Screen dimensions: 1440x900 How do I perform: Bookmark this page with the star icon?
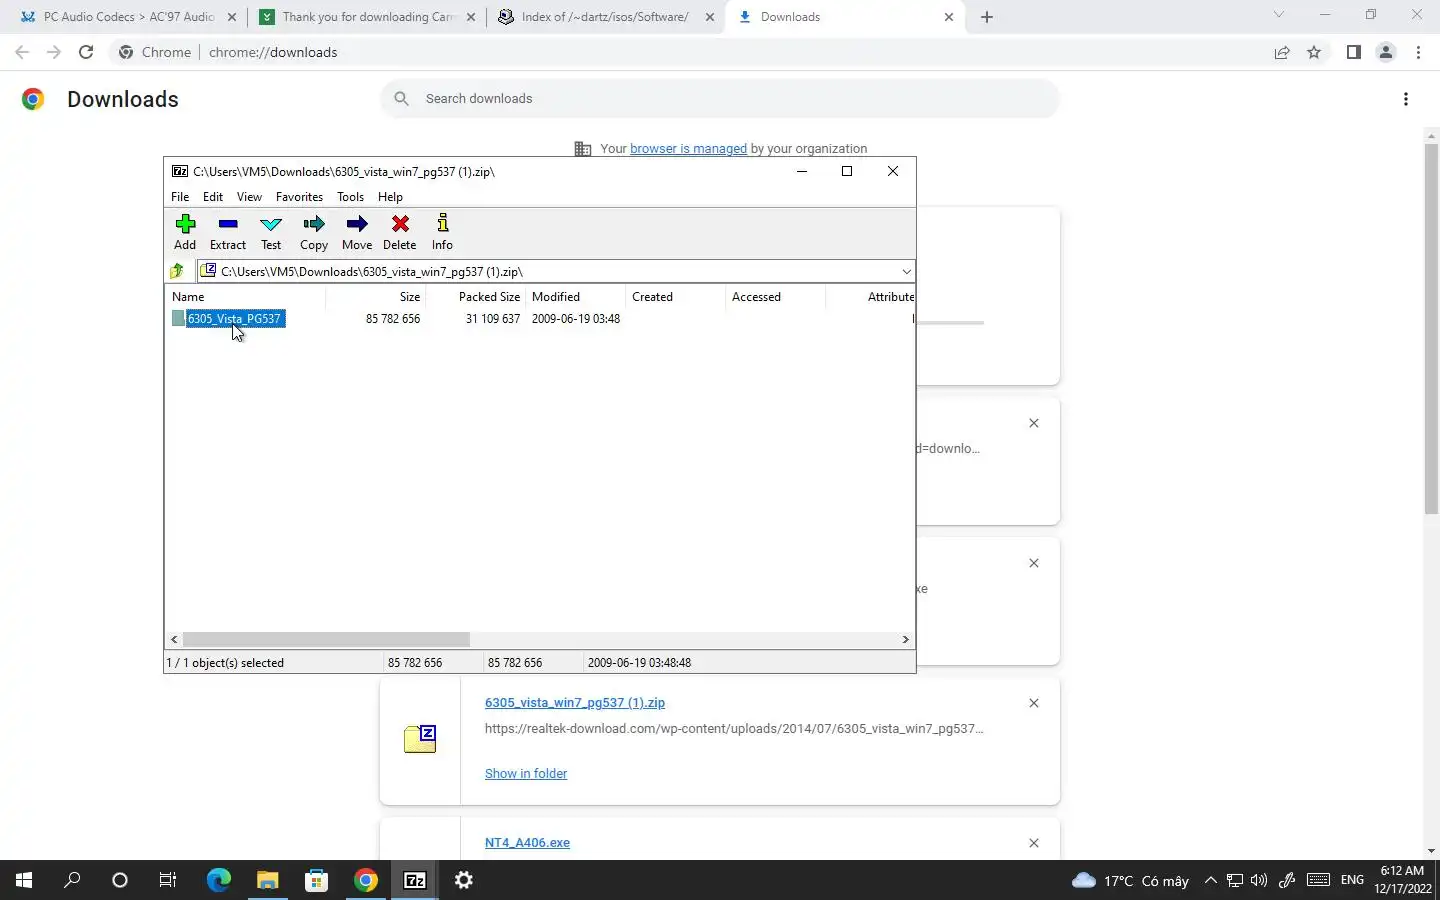coord(1314,52)
